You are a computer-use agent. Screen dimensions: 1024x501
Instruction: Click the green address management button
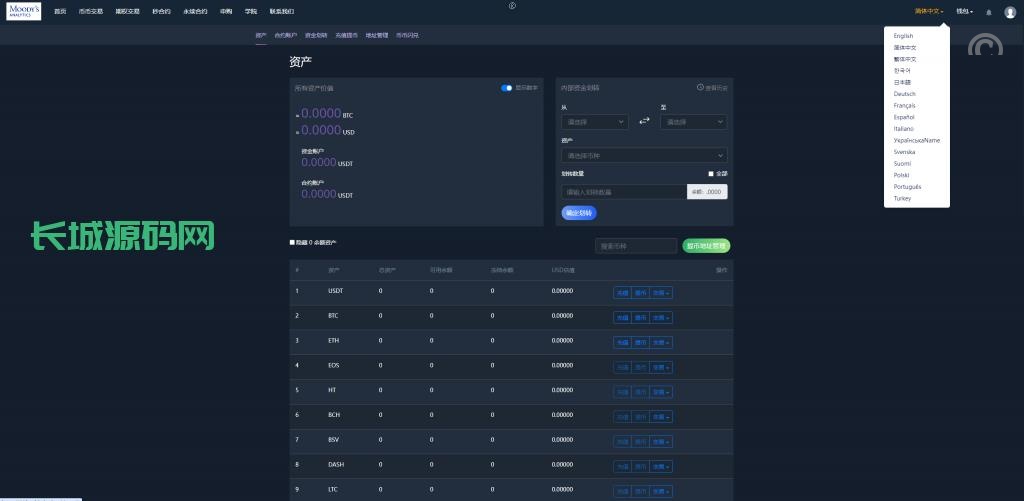click(706, 246)
